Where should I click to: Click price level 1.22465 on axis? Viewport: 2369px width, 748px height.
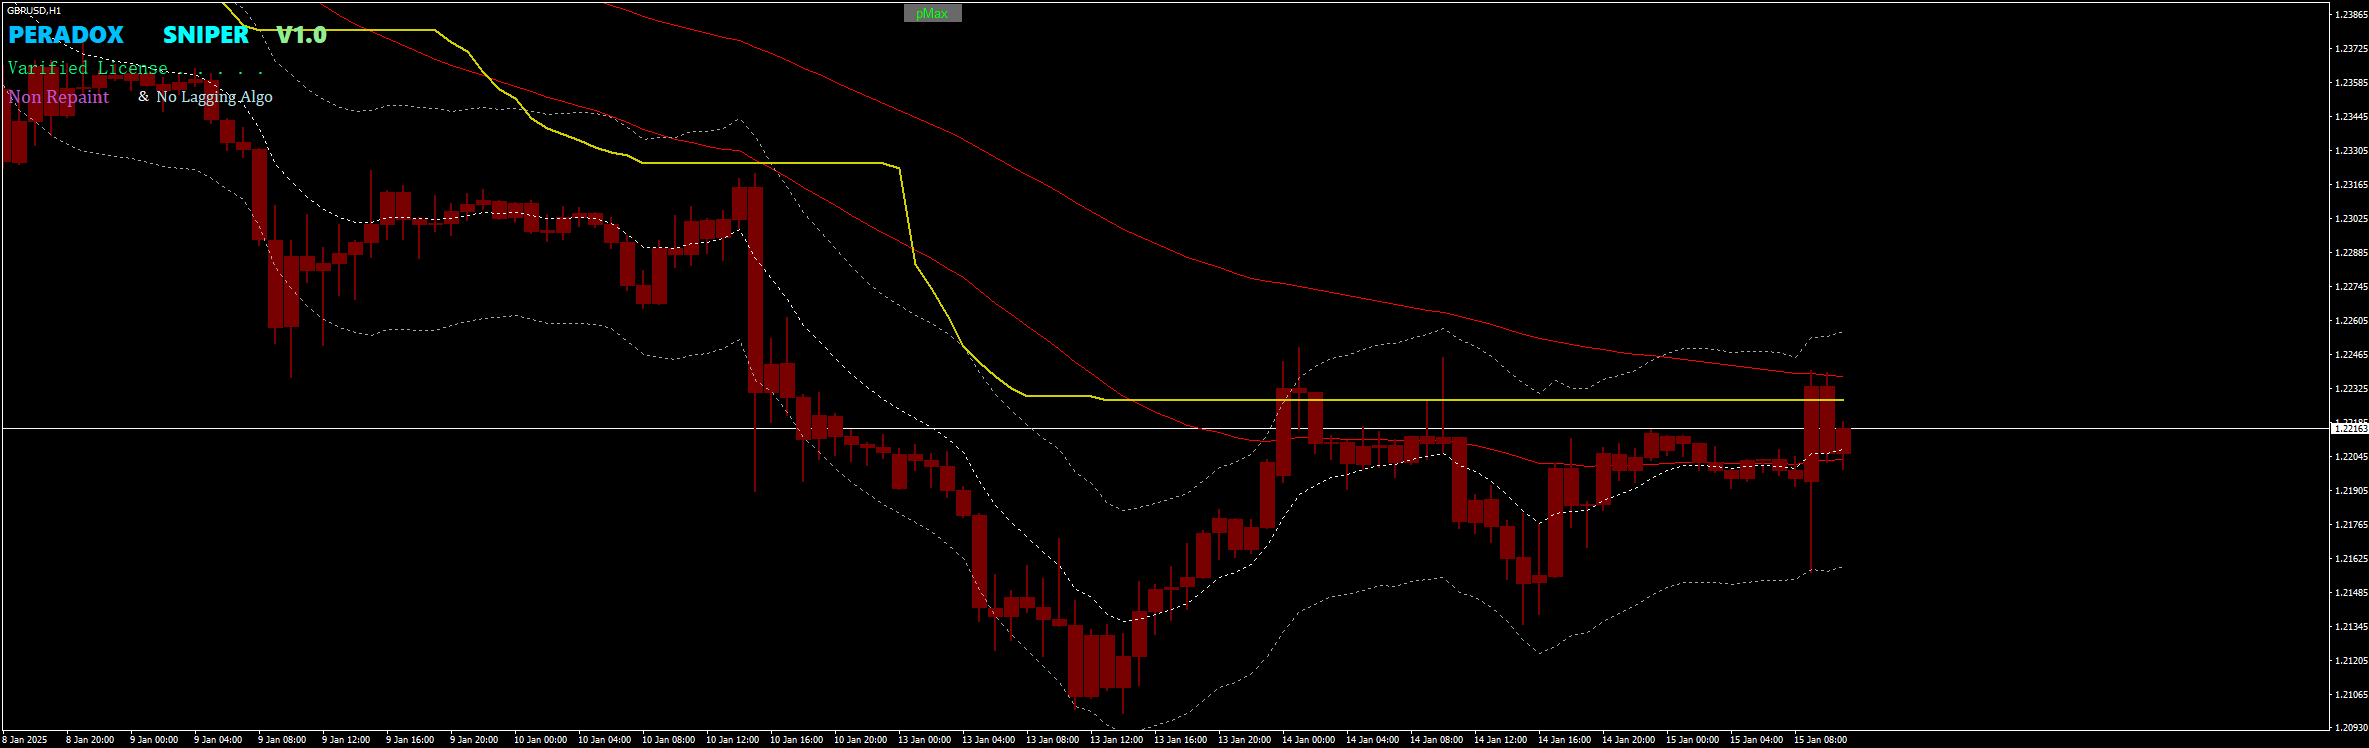pos(2351,354)
